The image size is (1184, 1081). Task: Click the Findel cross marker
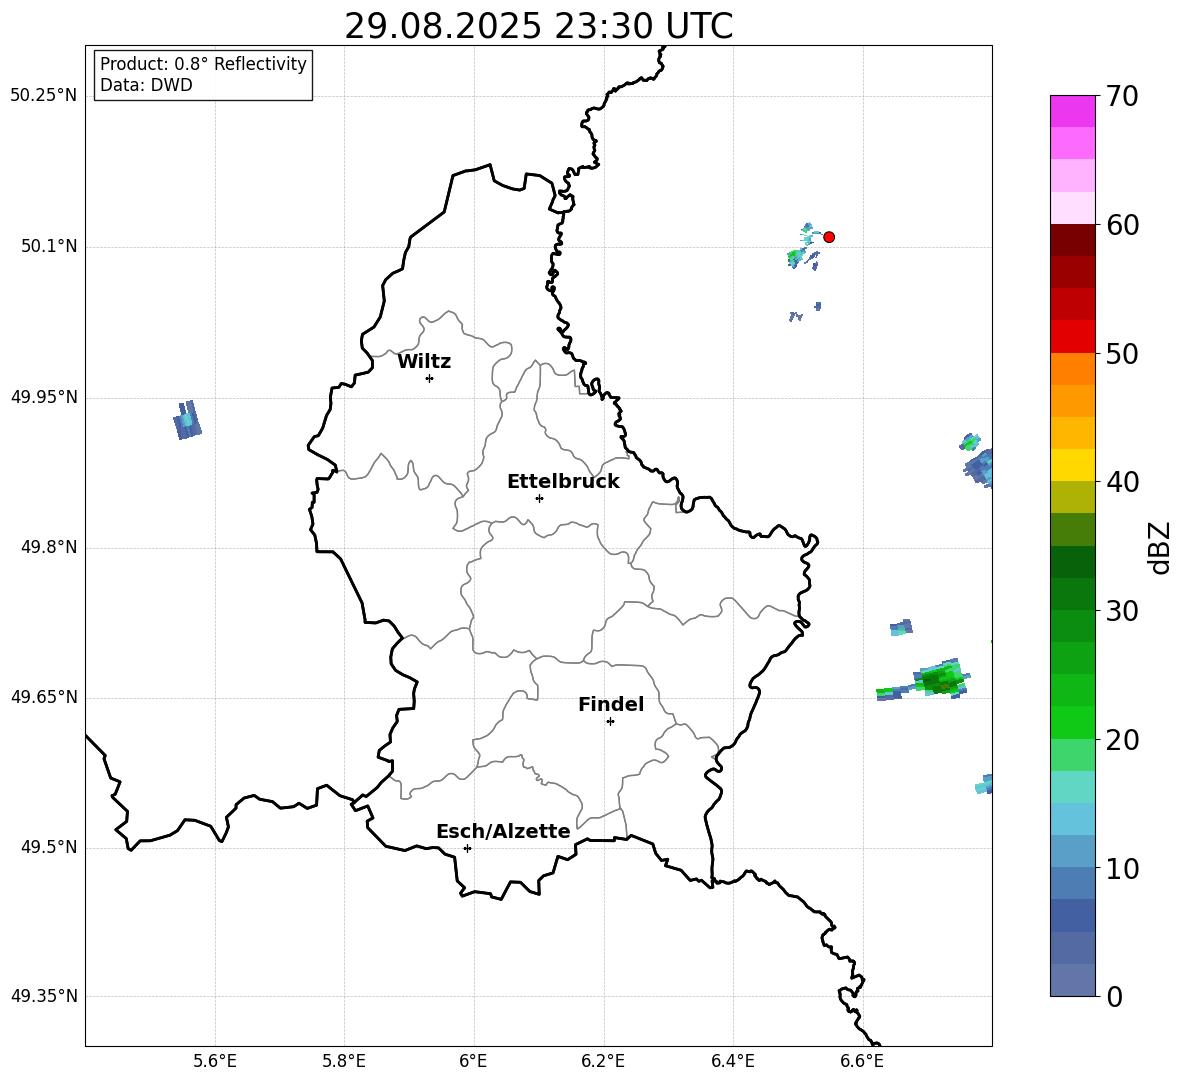point(610,721)
